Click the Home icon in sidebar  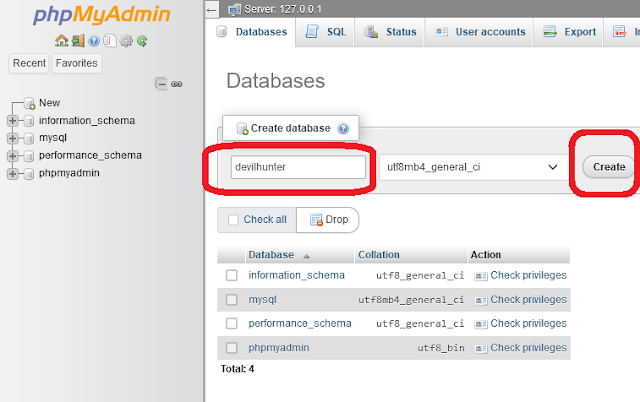[62, 41]
